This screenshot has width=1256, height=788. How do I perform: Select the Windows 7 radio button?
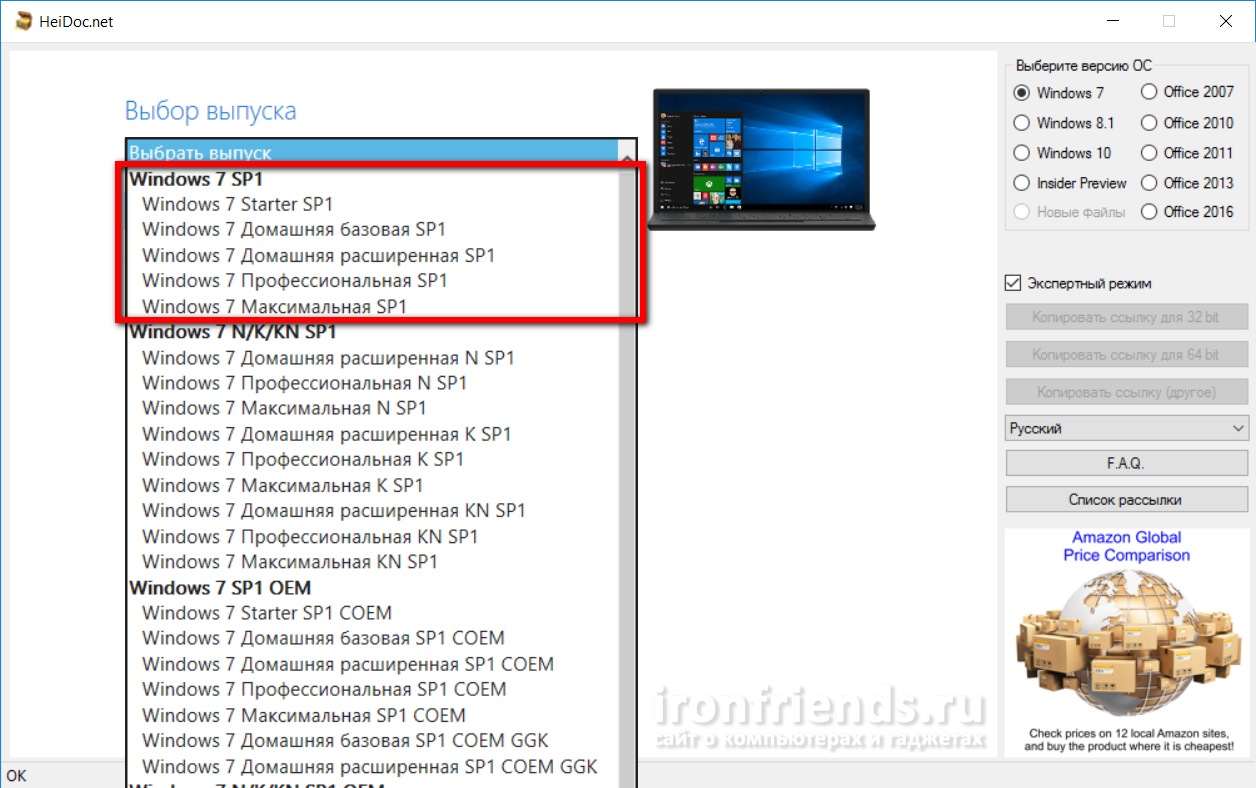1021,93
